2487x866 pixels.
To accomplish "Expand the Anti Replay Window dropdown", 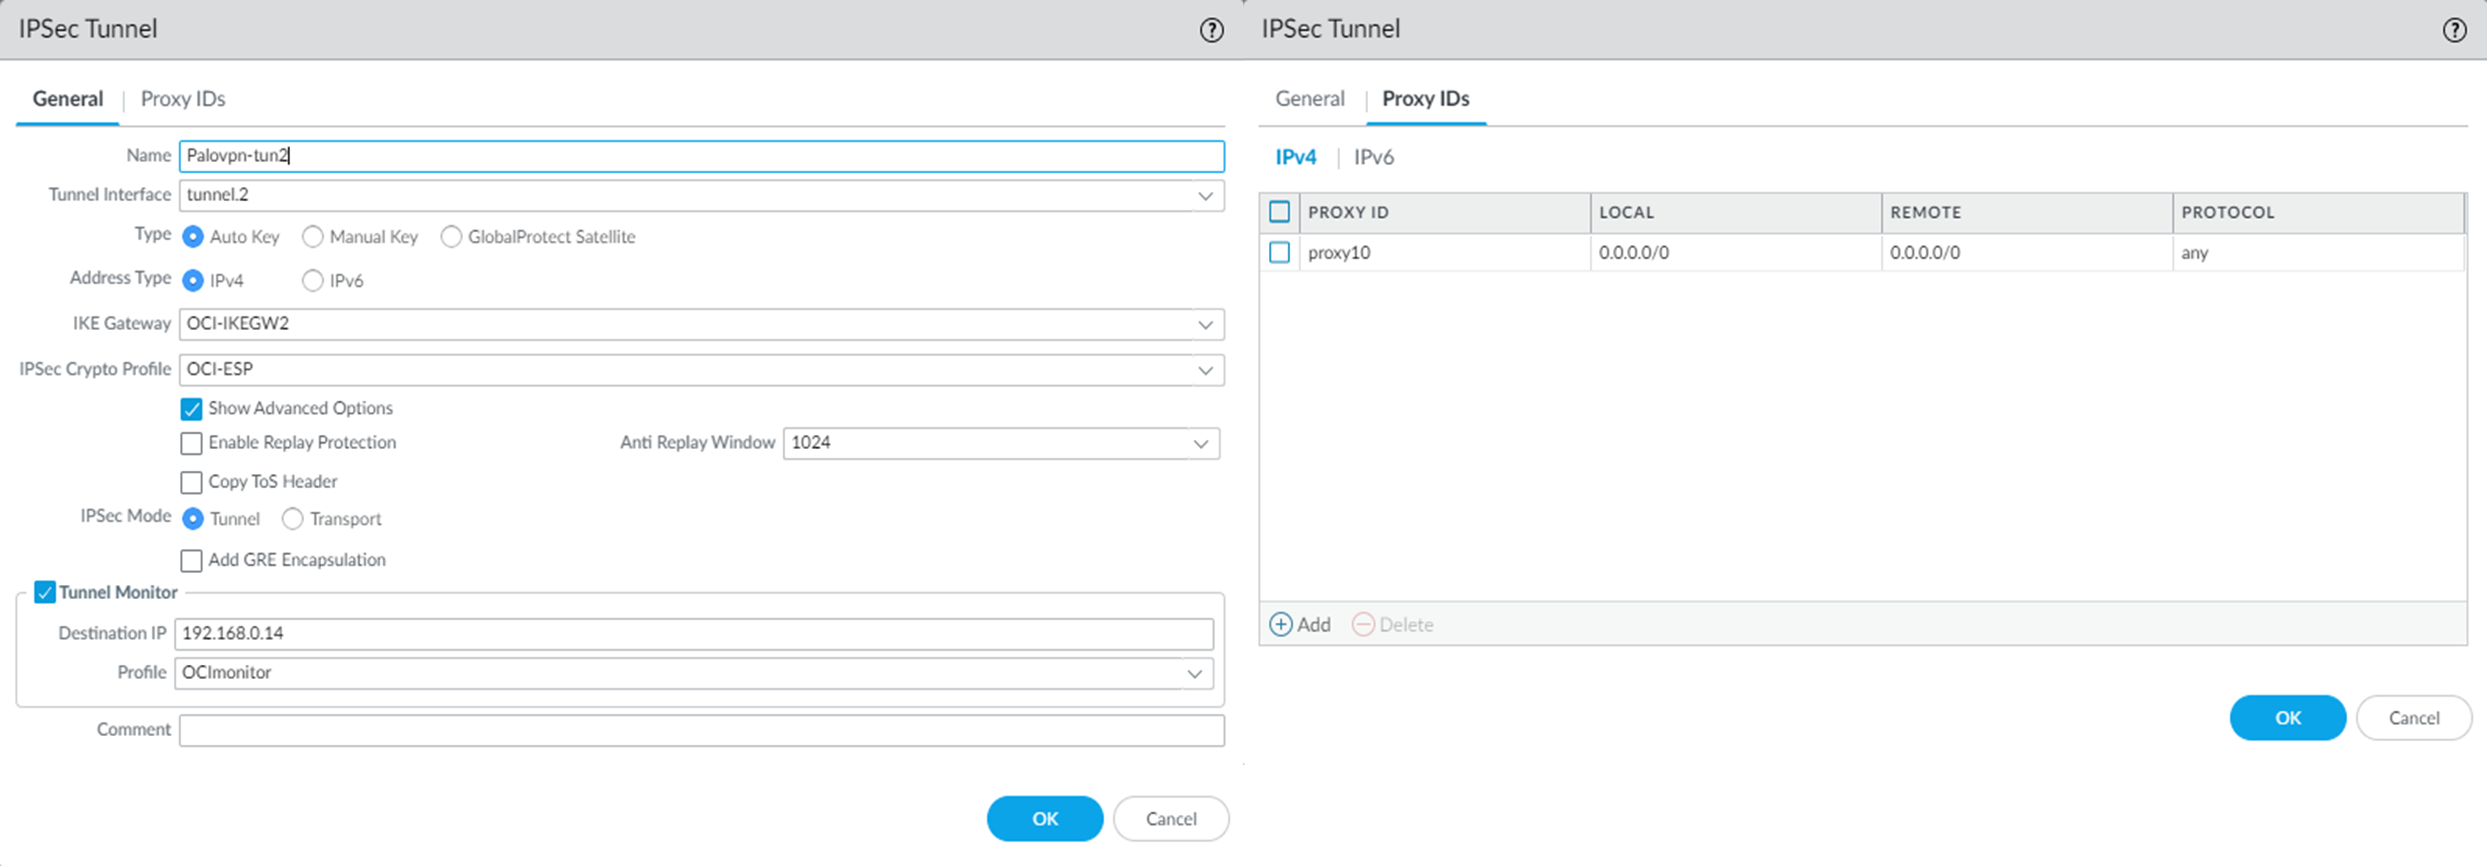I will 1200,444.
